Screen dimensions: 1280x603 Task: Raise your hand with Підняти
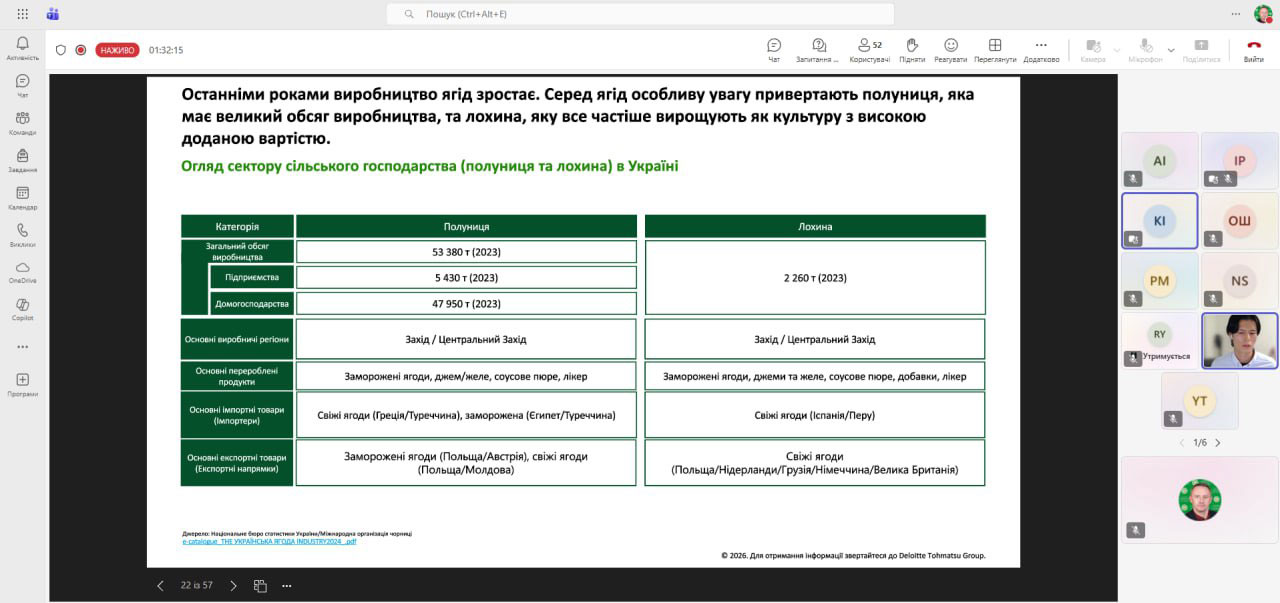click(912, 49)
